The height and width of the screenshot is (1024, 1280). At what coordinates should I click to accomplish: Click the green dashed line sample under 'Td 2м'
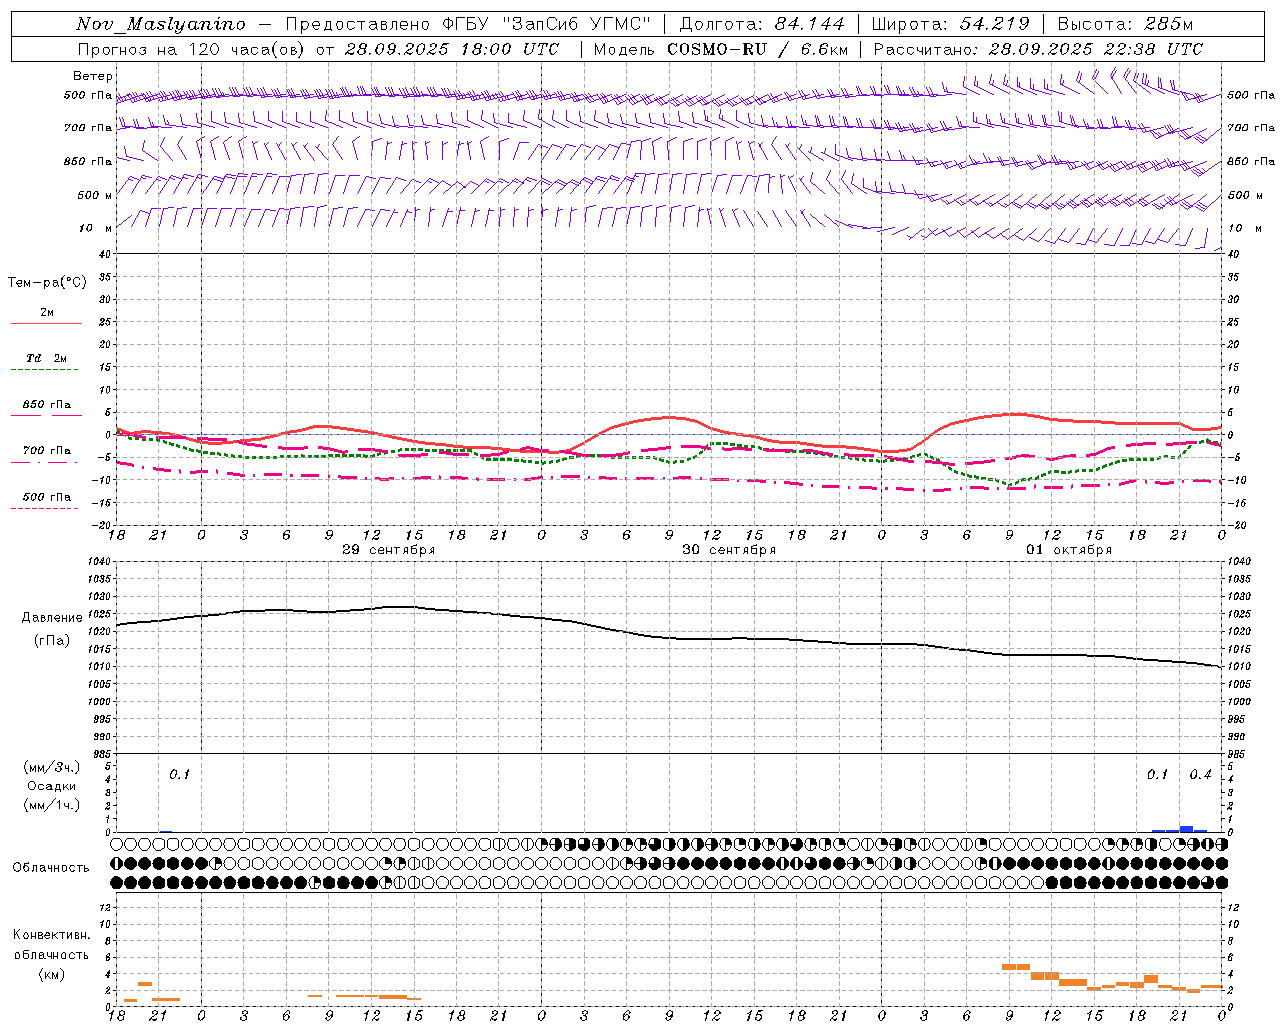44,370
